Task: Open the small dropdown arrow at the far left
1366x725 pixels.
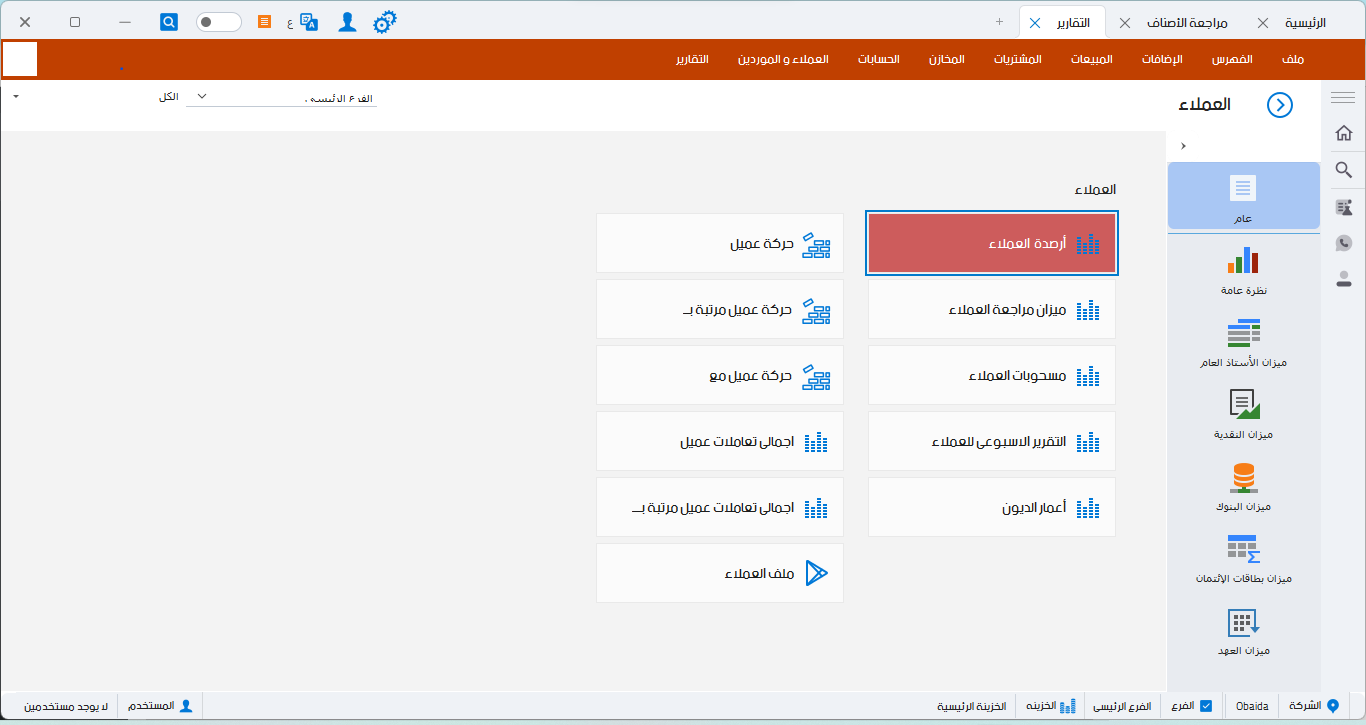Action: click(14, 96)
